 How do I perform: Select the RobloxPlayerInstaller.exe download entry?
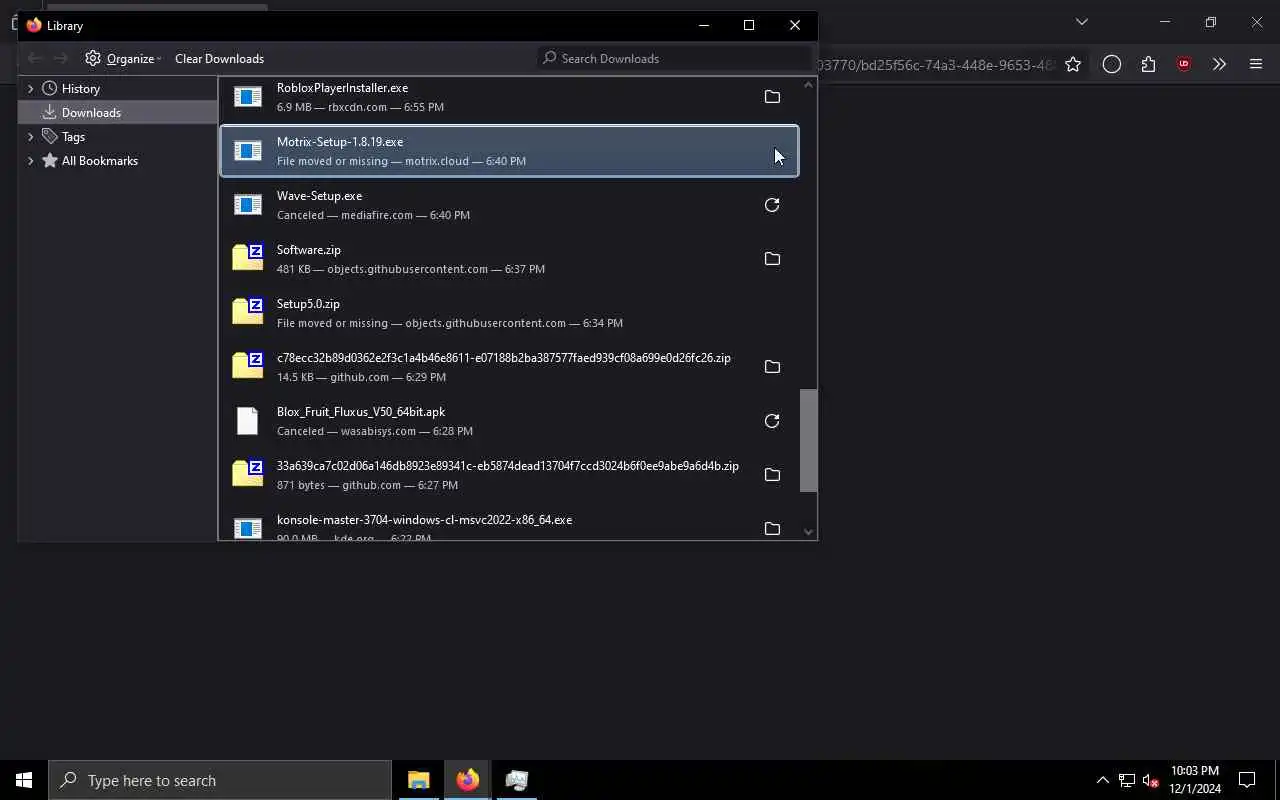[x=509, y=97]
